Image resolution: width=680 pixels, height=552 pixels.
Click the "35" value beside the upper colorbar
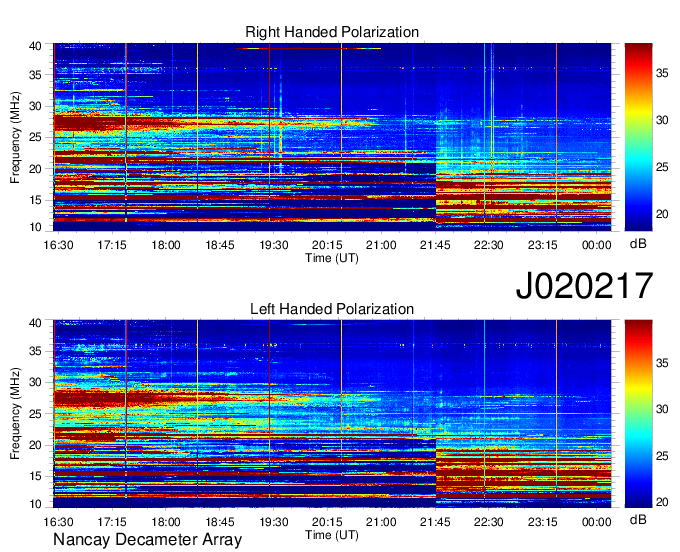pos(662,73)
